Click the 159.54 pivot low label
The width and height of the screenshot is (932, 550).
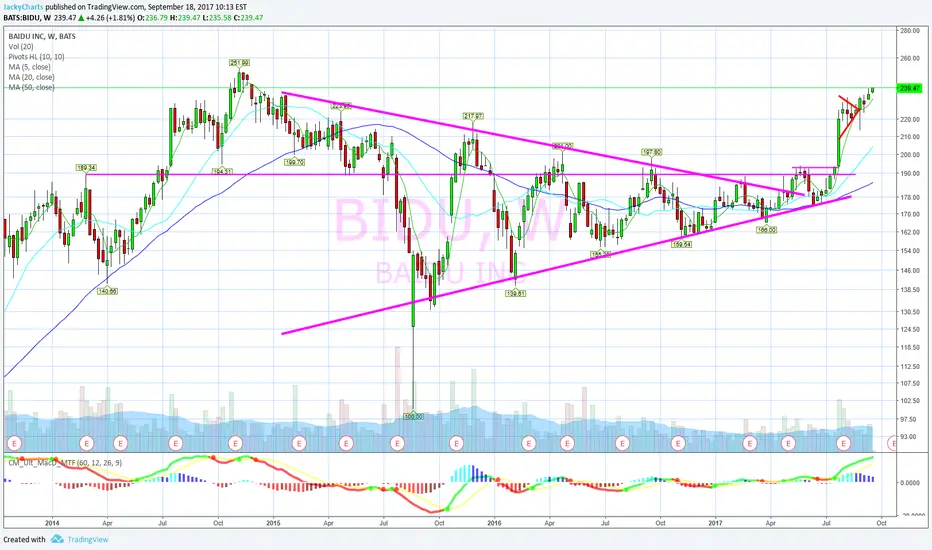click(681, 244)
